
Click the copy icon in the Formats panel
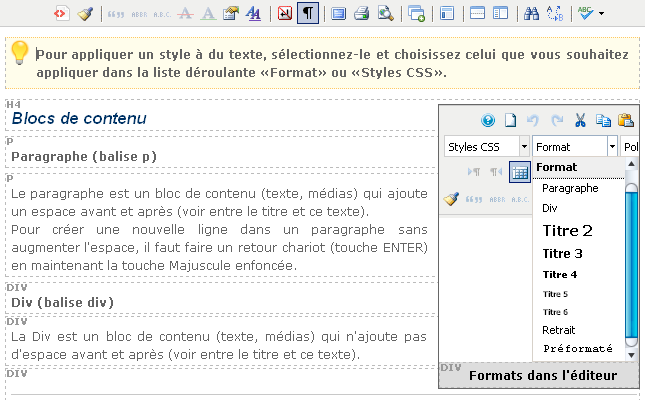[x=603, y=120]
